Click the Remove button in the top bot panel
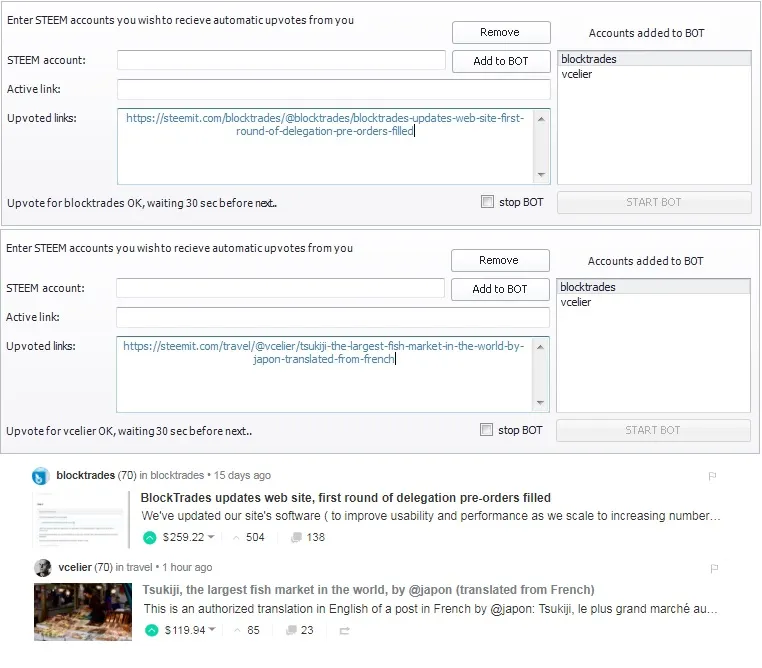The width and height of the screenshot is (762, 668). point(501,33)
